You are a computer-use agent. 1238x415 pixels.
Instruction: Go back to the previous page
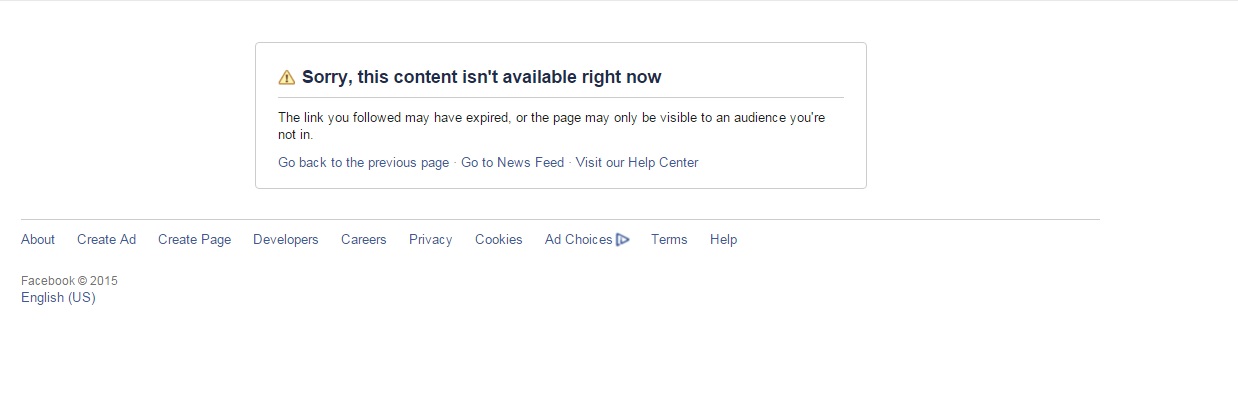click(x=363, y=163)
